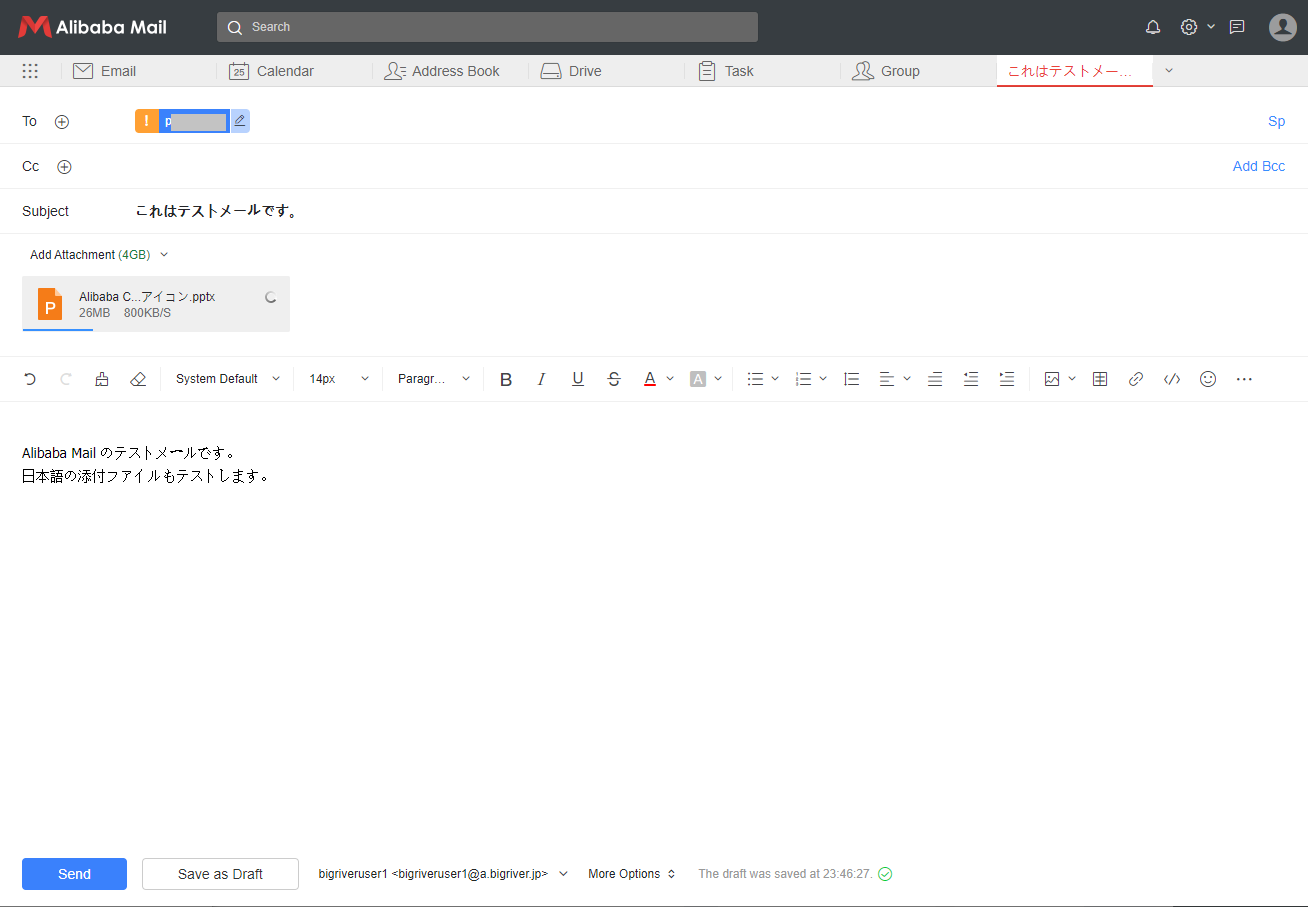The width and height of the screenshot is (1308, 907).
Task: Insert a hyperlink via the link icon
Action: 1136,379
